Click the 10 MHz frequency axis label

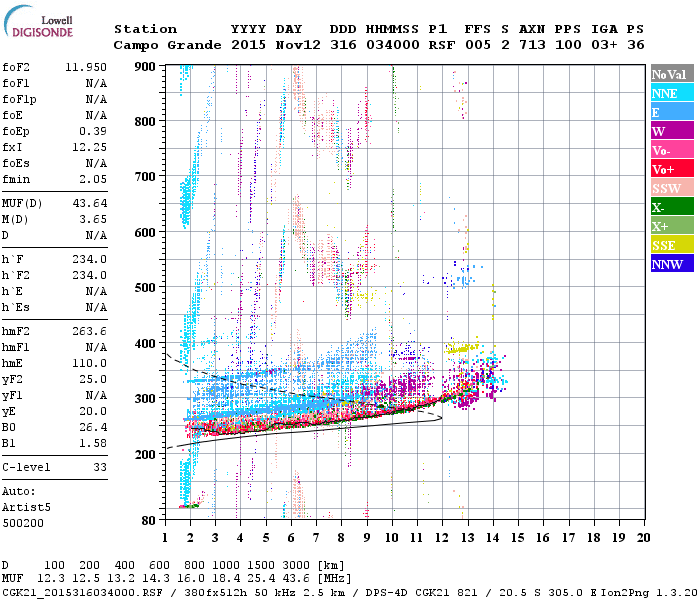392,538
